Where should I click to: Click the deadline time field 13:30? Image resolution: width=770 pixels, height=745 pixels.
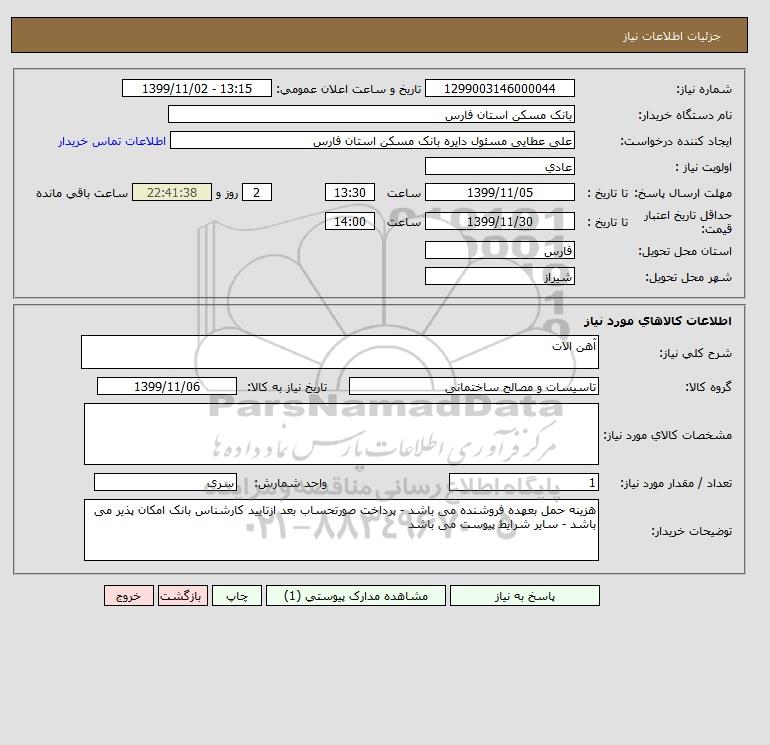350,193
